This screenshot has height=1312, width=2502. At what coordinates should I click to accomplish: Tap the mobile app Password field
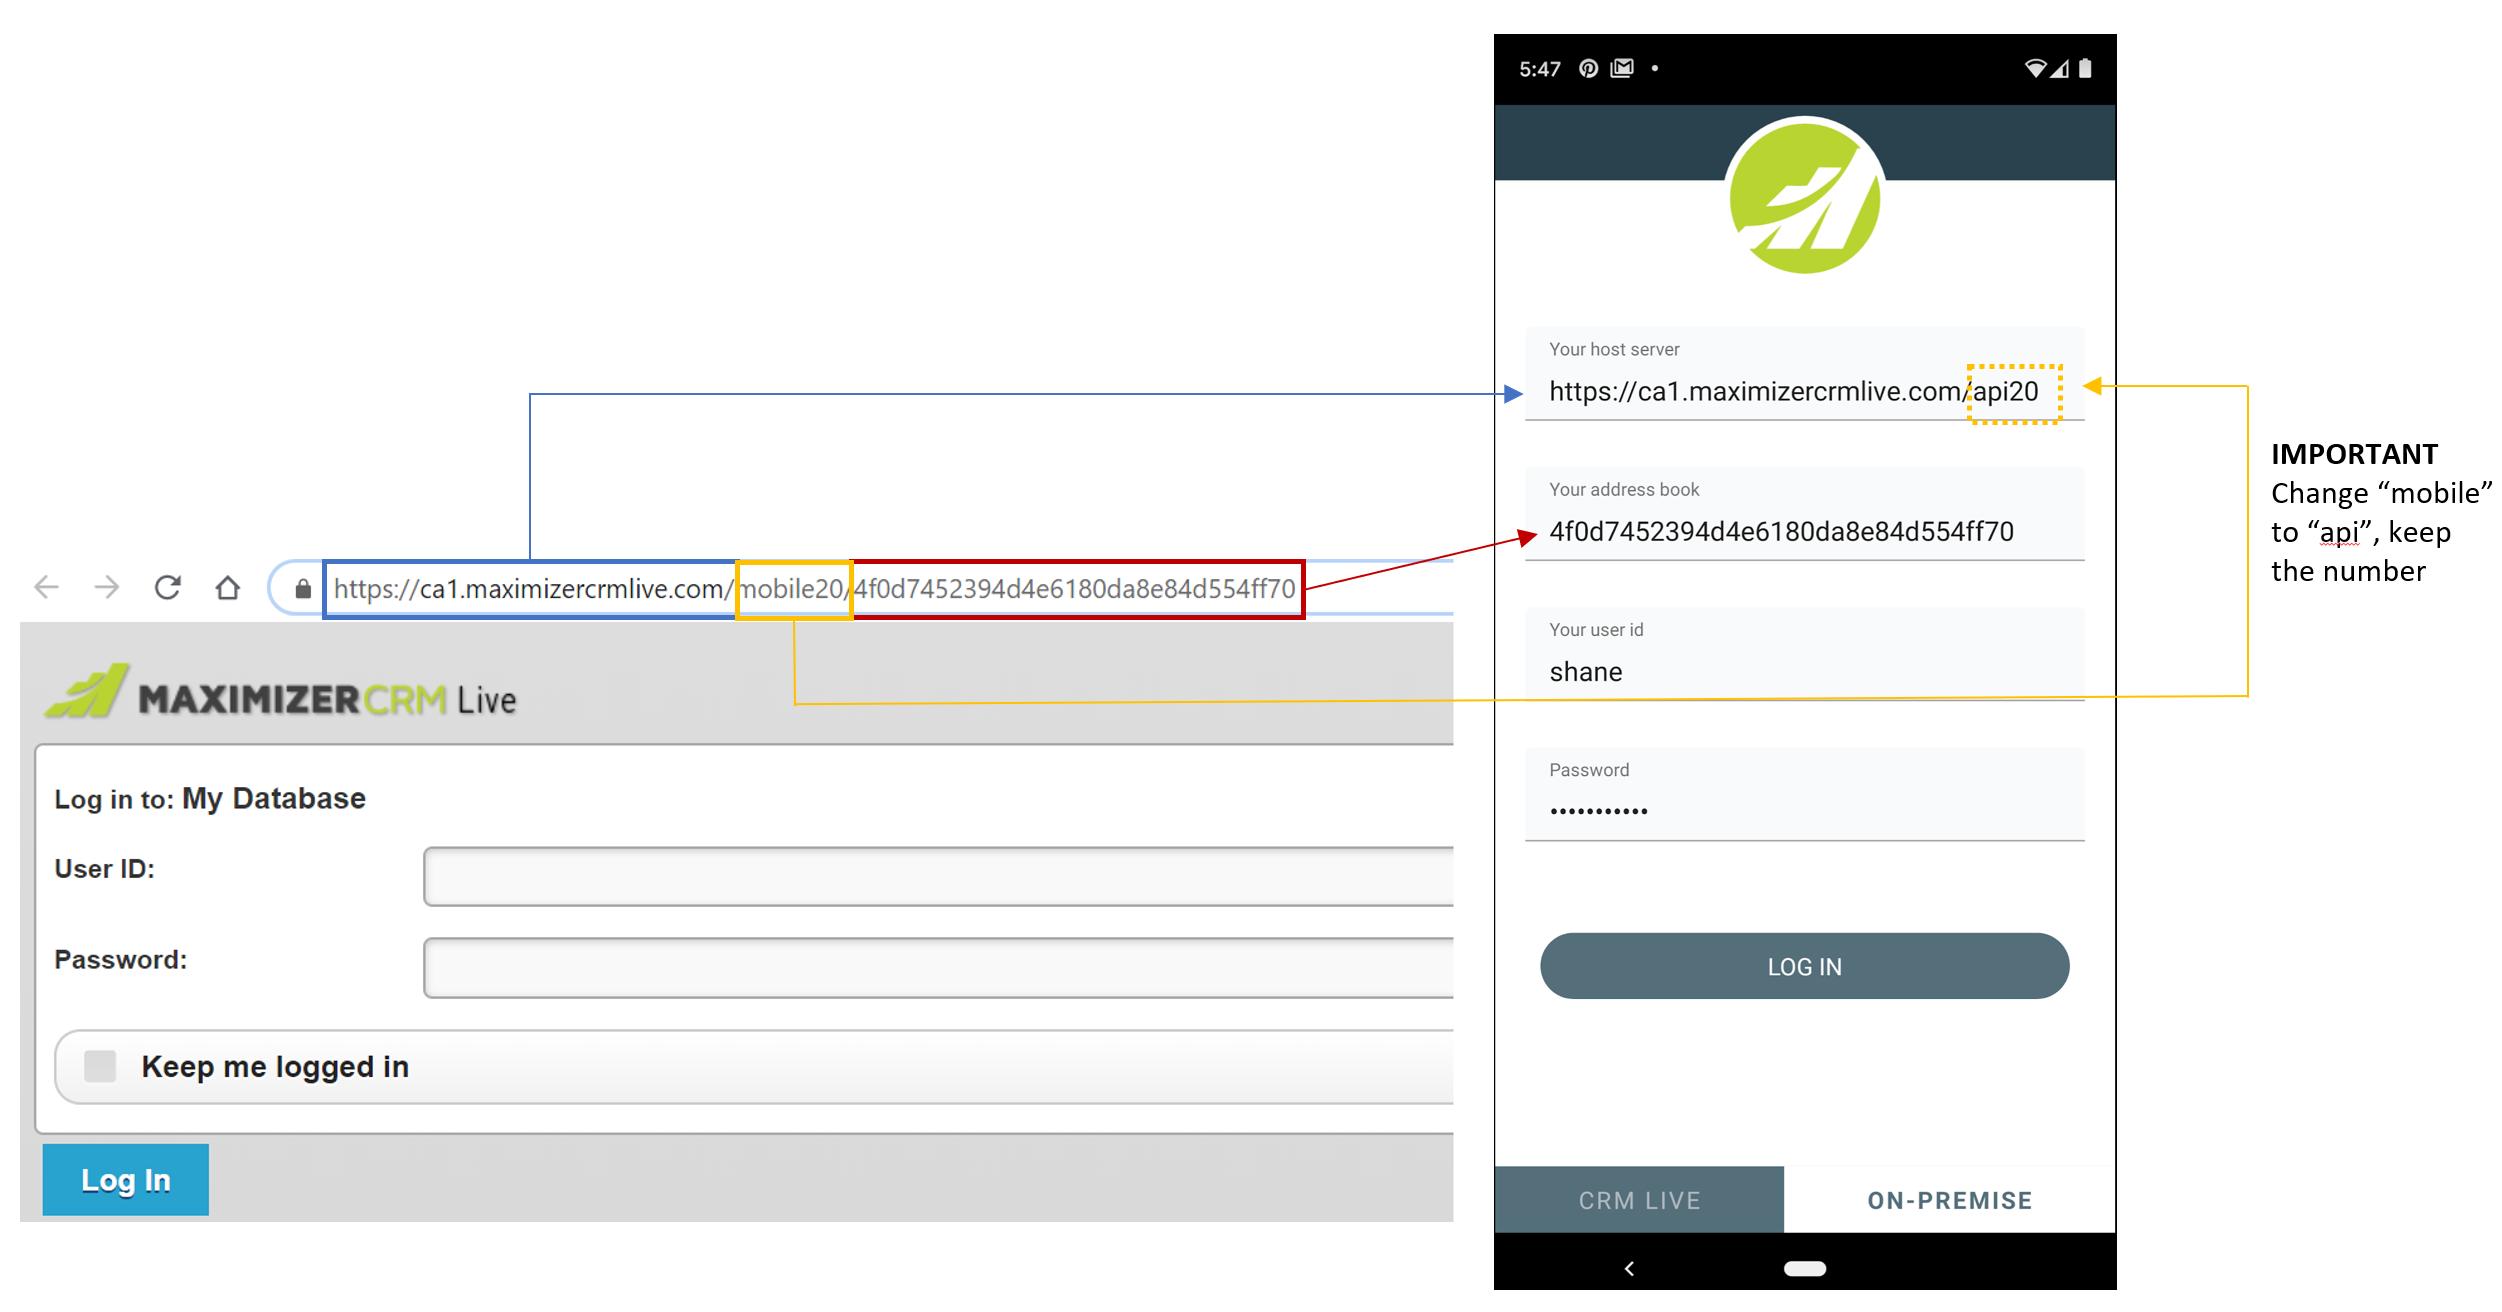1805,794
